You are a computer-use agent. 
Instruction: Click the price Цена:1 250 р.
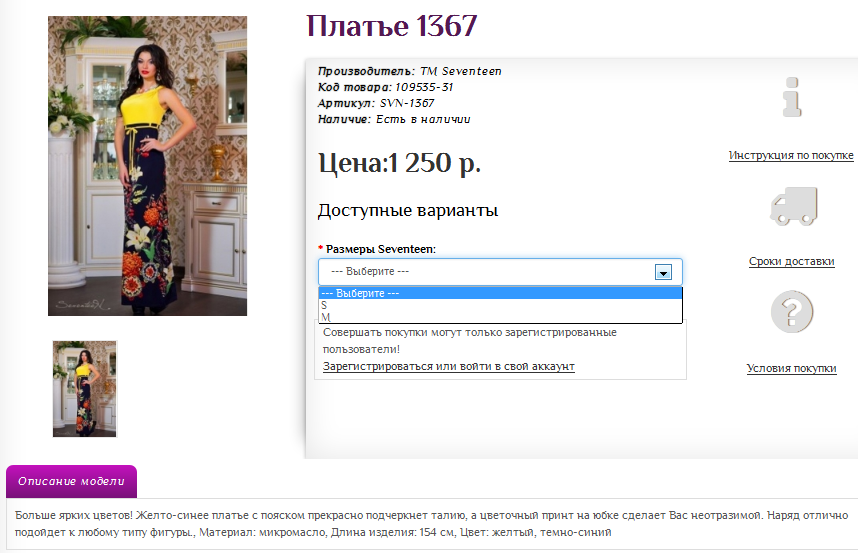pos(399,163)
